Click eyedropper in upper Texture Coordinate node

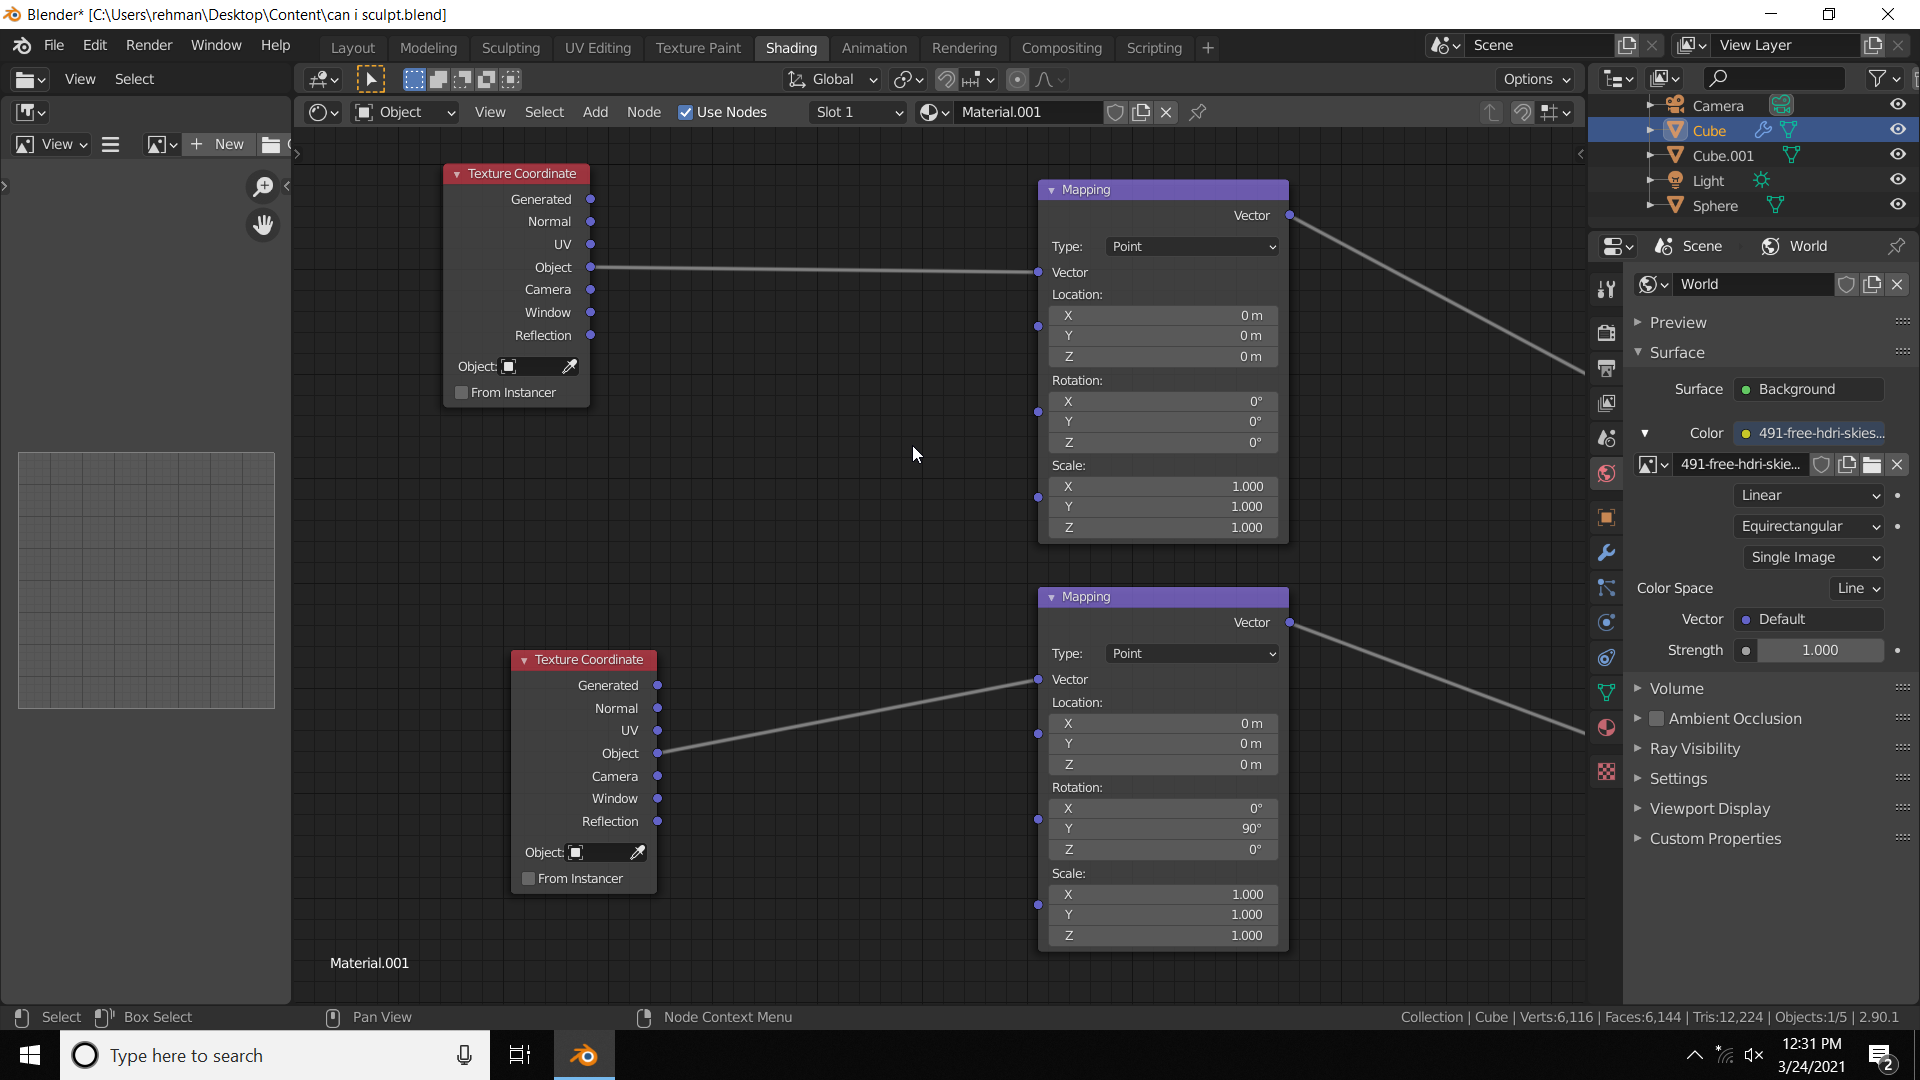point(569,366)
